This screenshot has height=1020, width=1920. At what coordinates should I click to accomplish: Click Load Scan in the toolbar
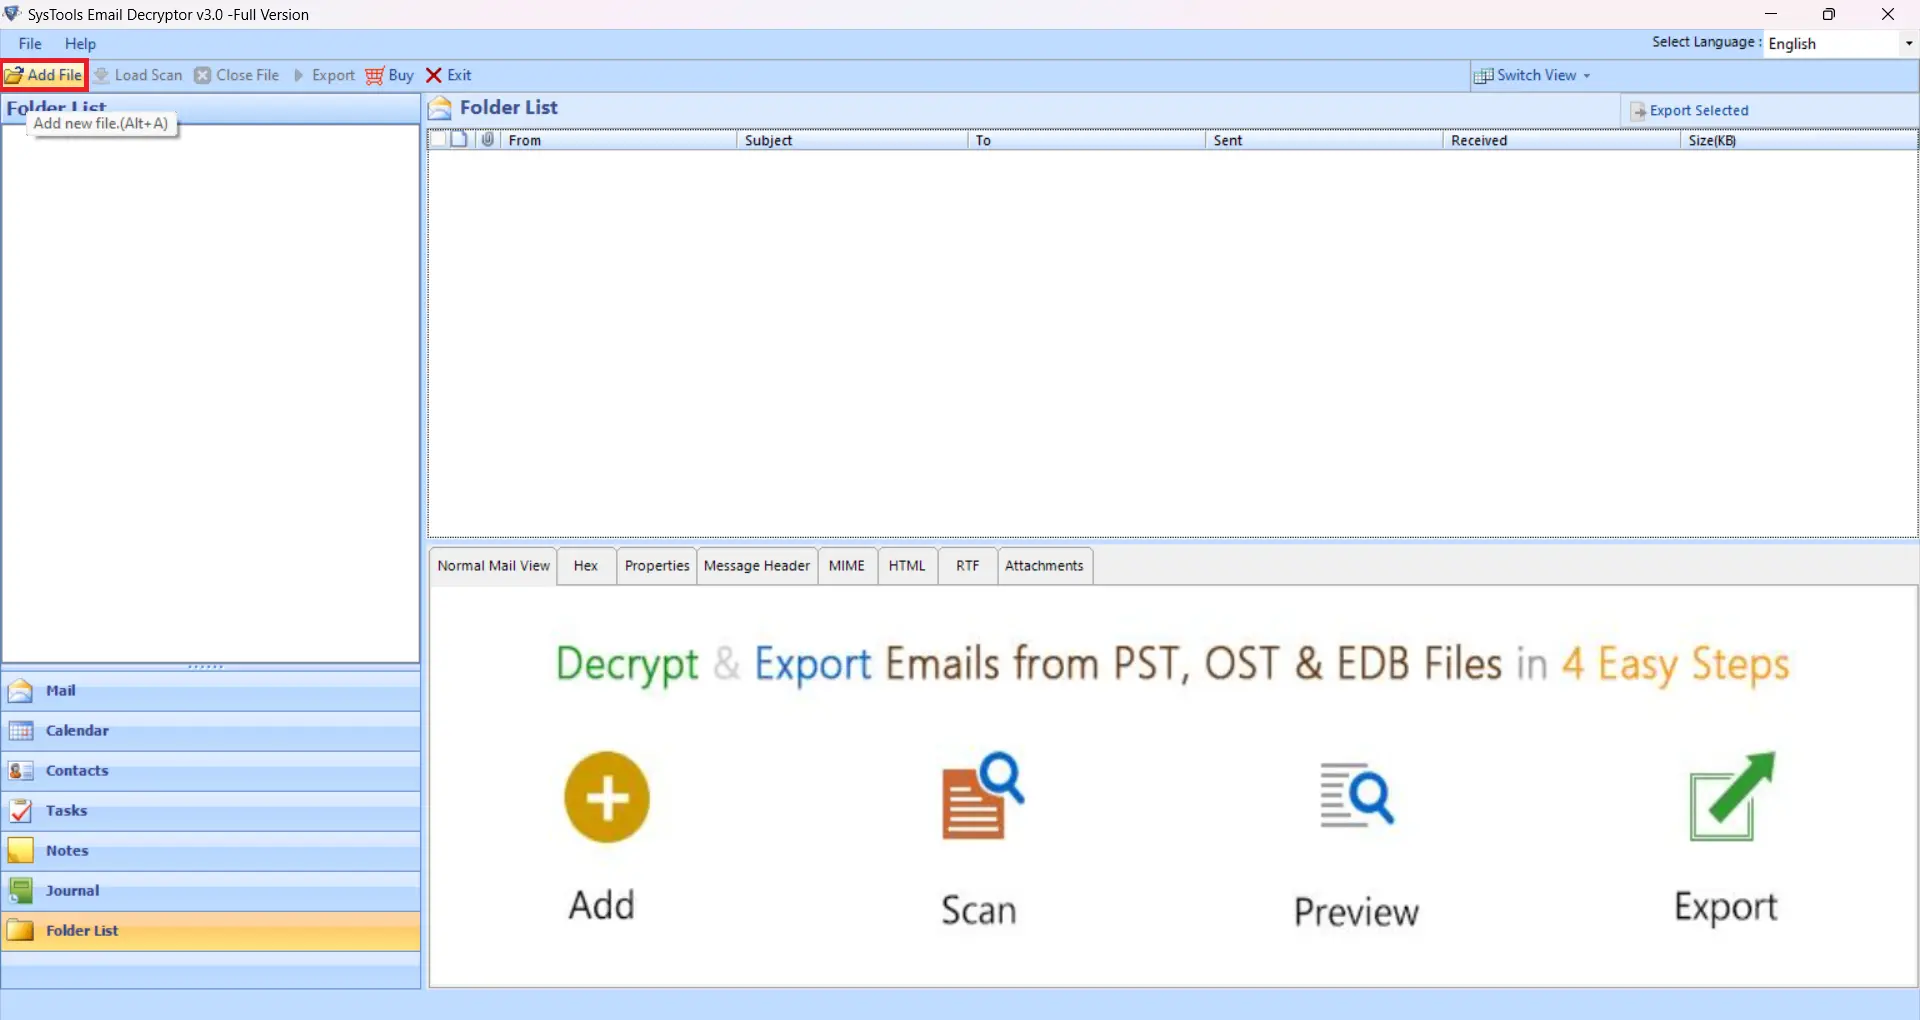point(138,75)
